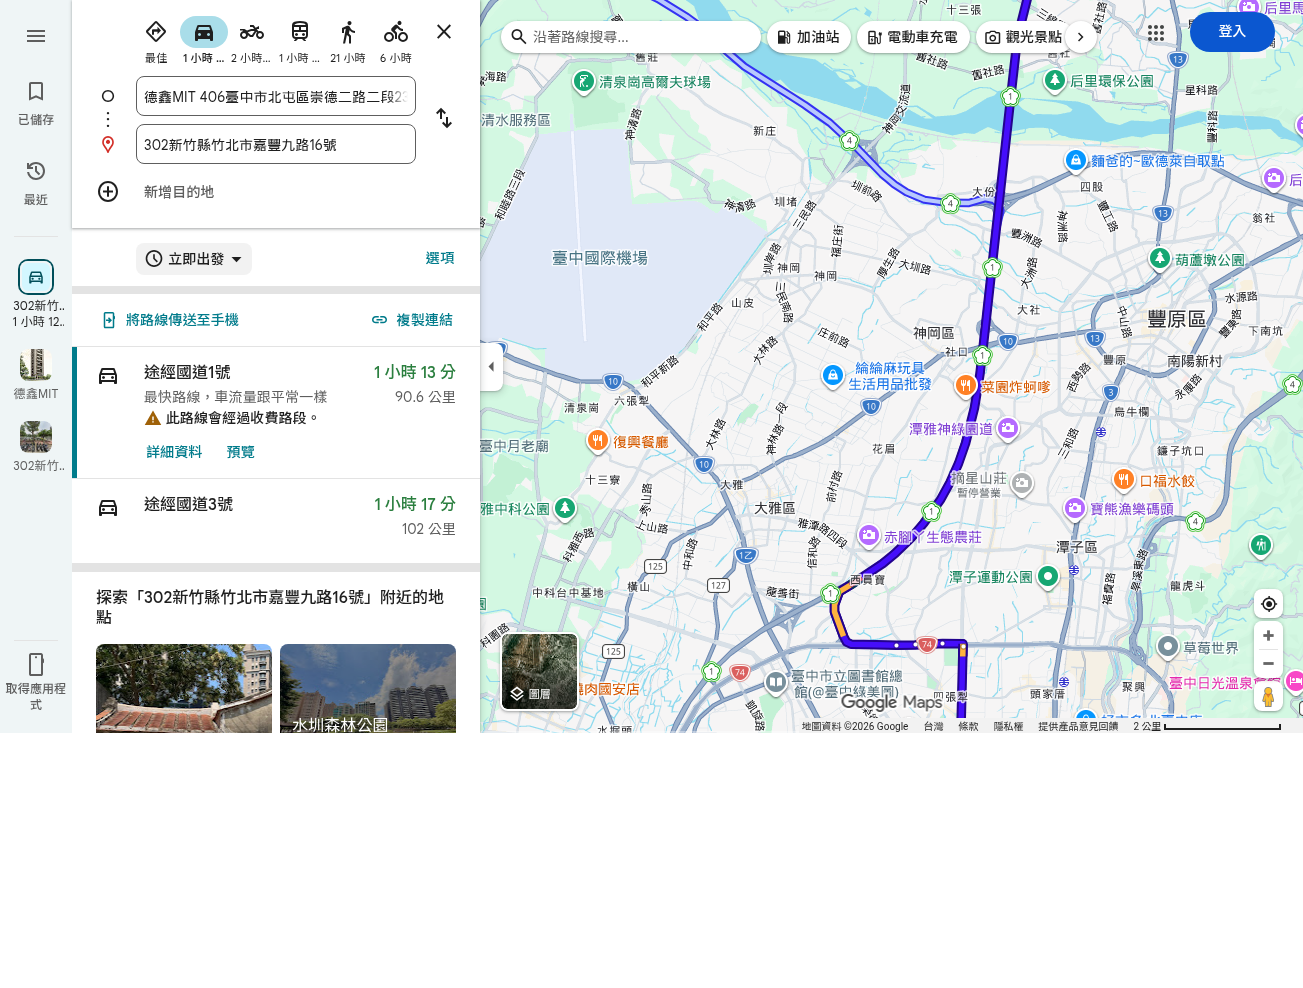This screenshot has height=988, width=1303.
Task: Show more category chips arrow
Action: pos(1080,37)
